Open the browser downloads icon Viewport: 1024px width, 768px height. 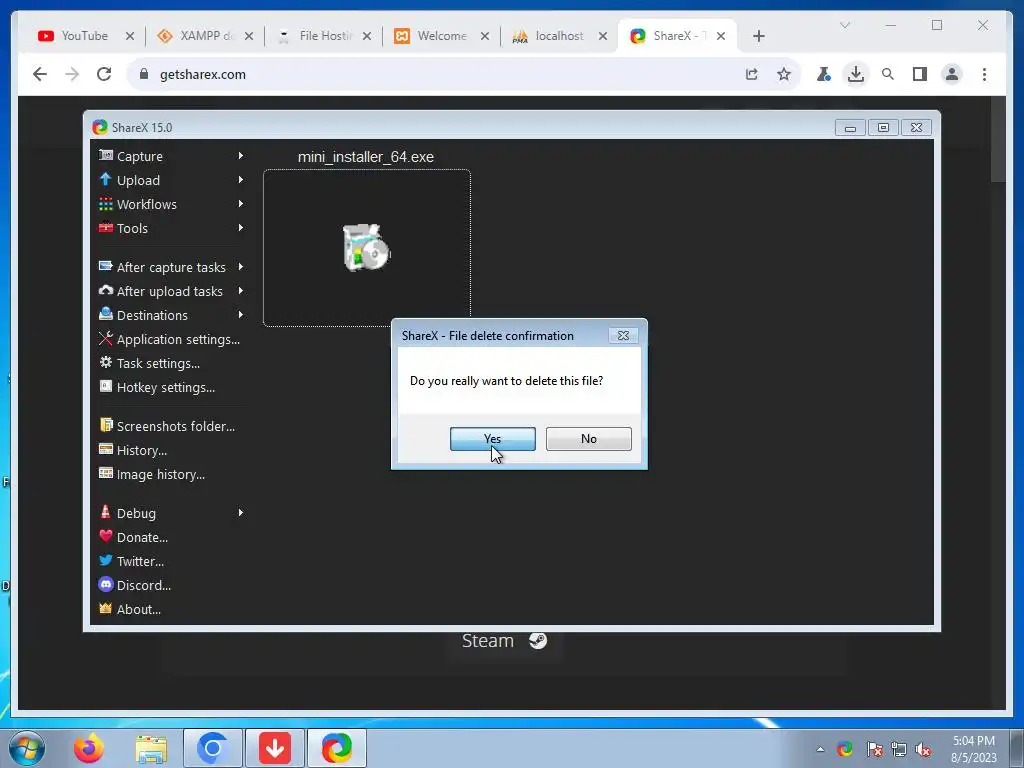856,74
